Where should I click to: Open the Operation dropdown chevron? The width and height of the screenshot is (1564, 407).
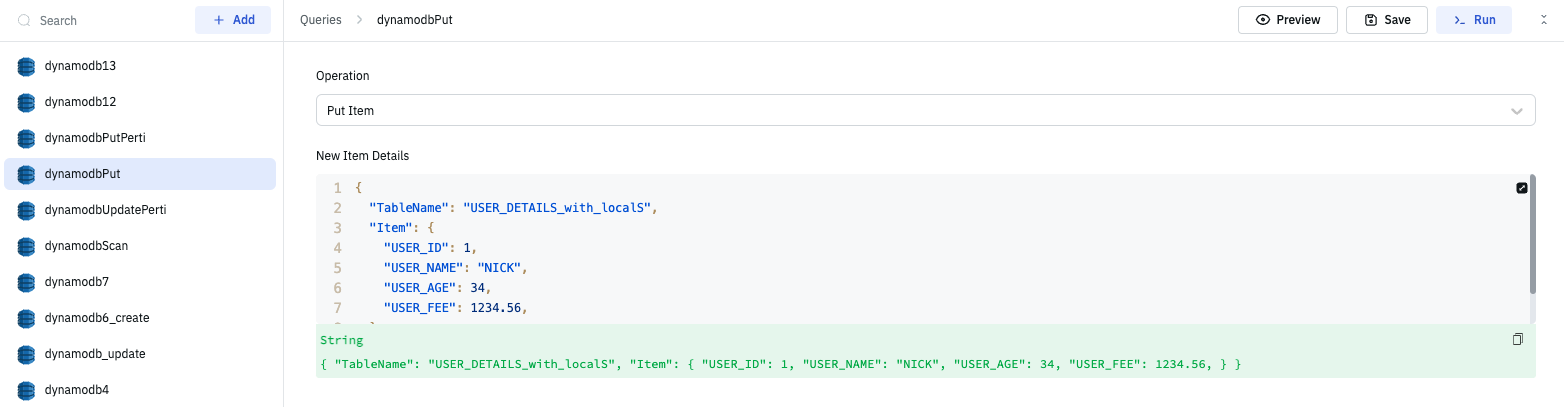pyautogui.click(x=1517, y=111)
